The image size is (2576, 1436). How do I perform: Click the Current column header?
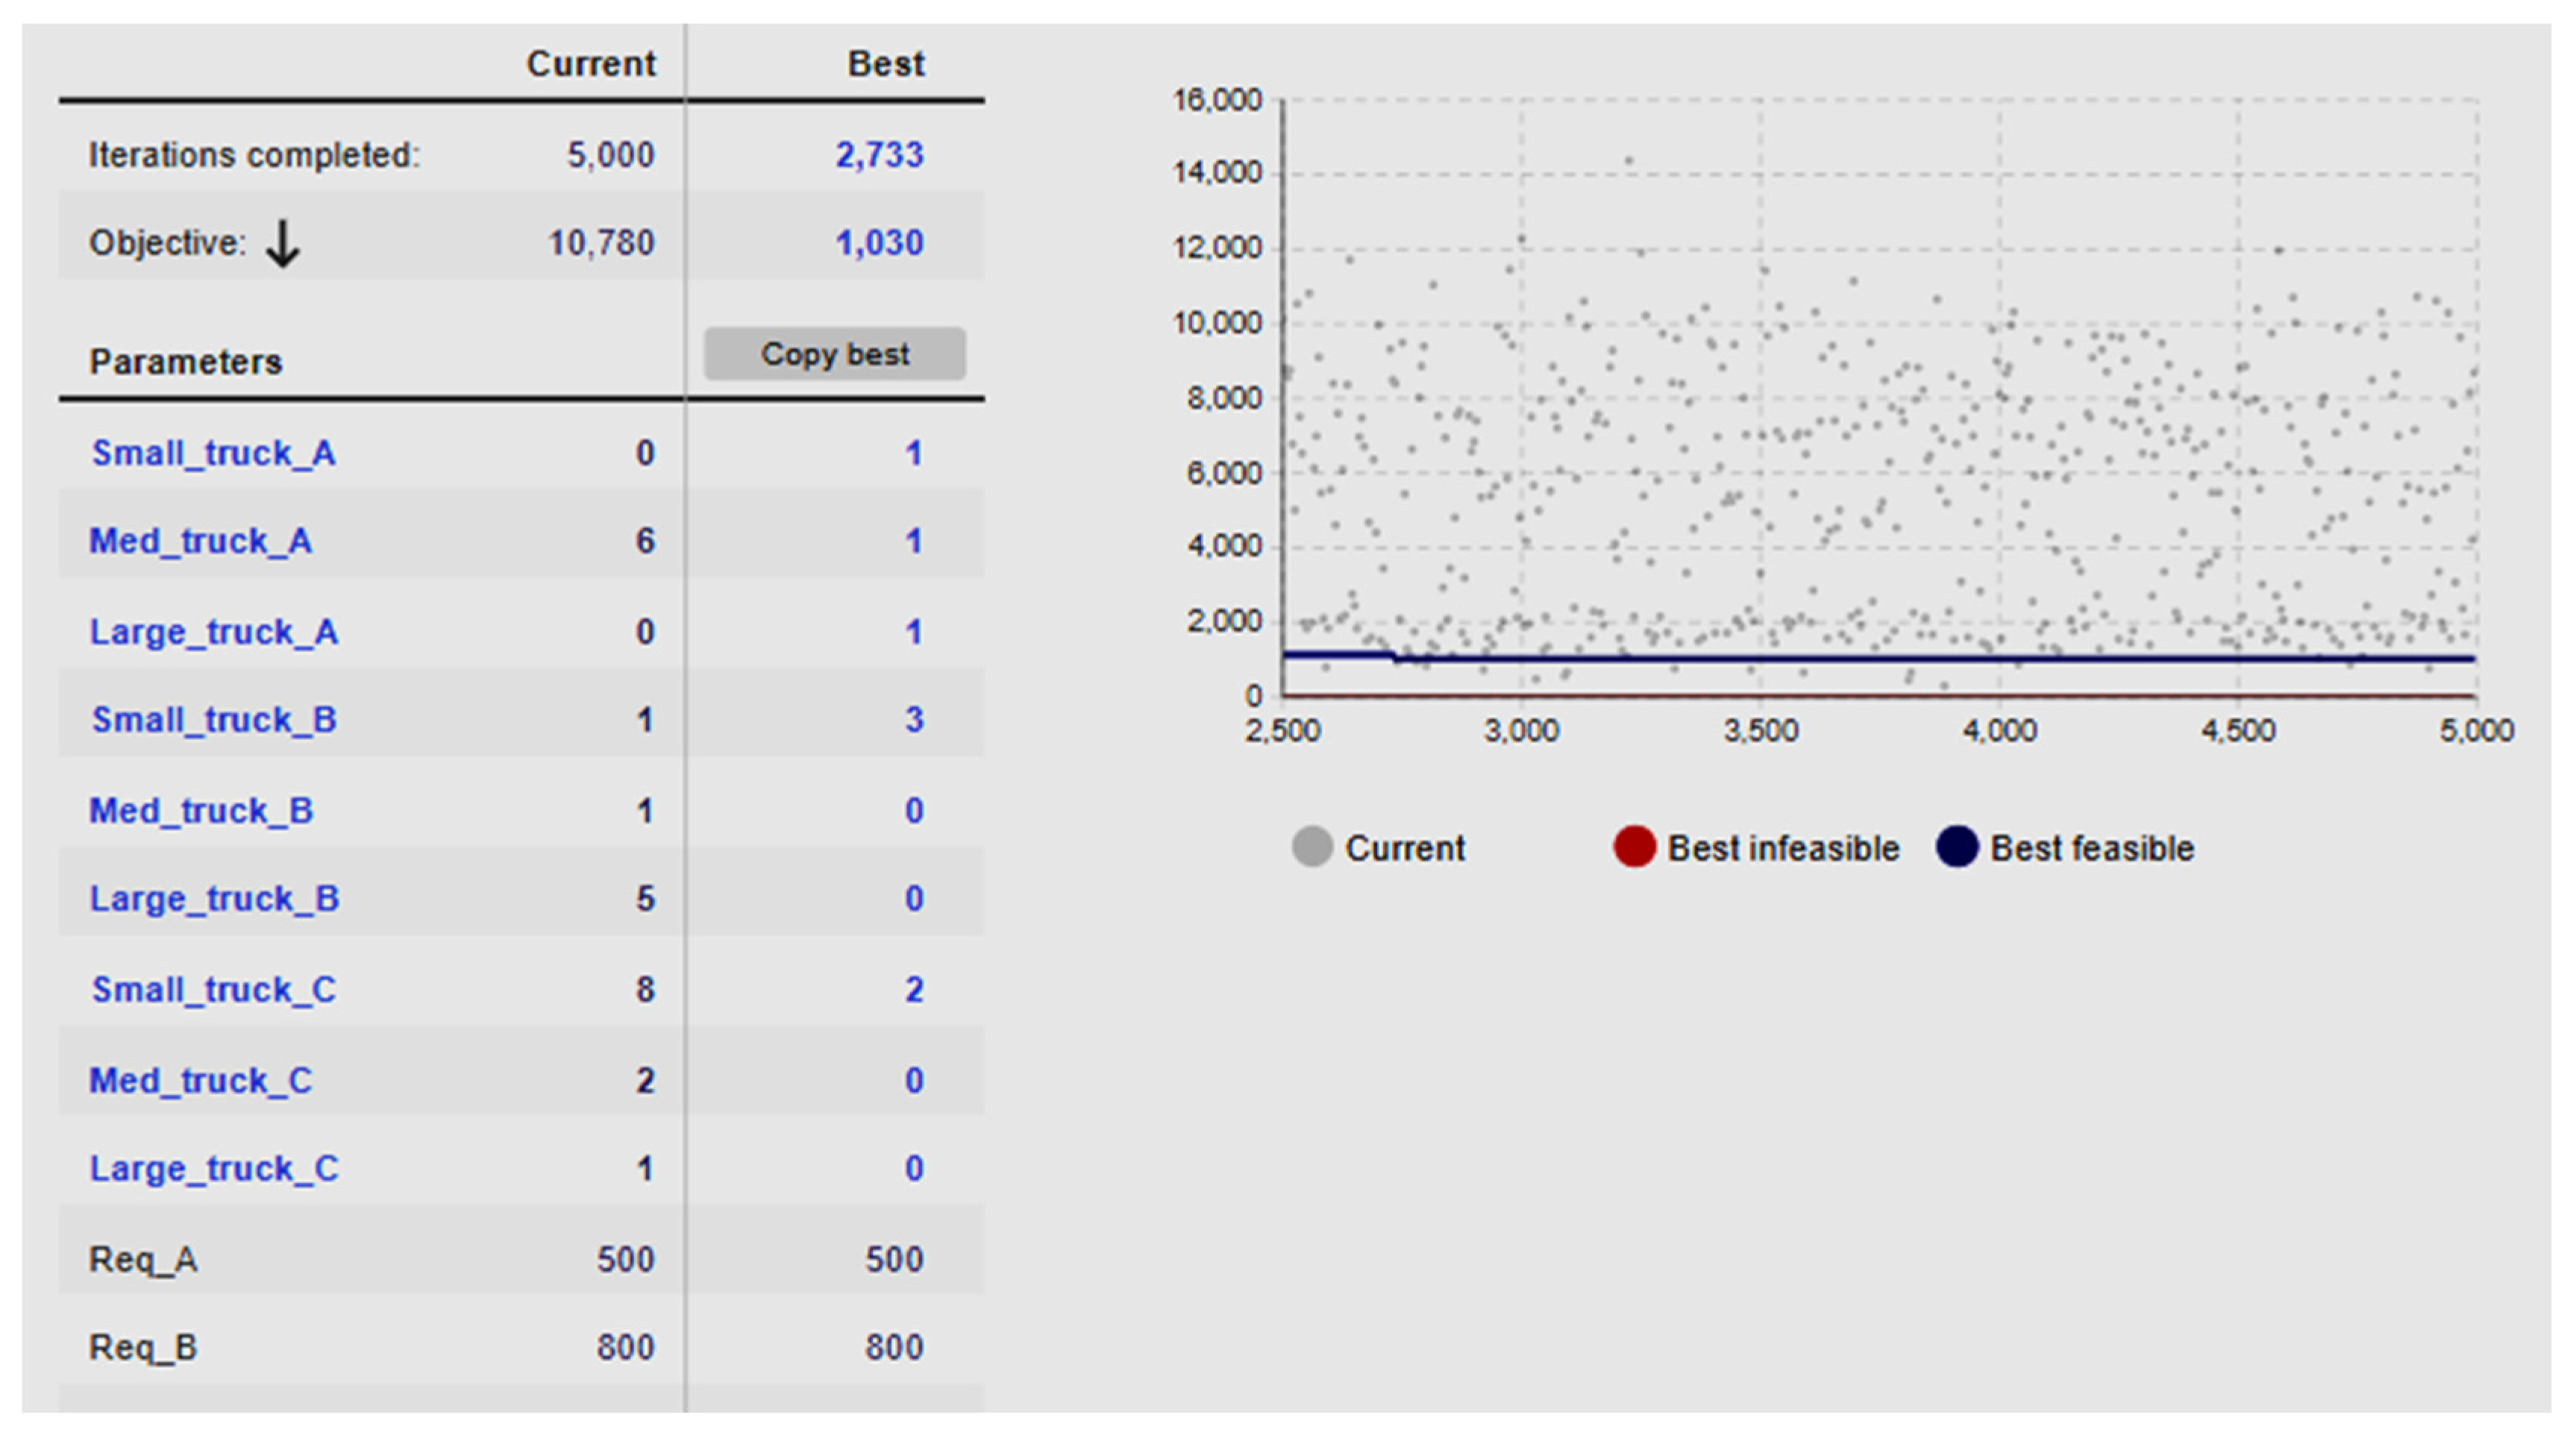coord(591,64)
